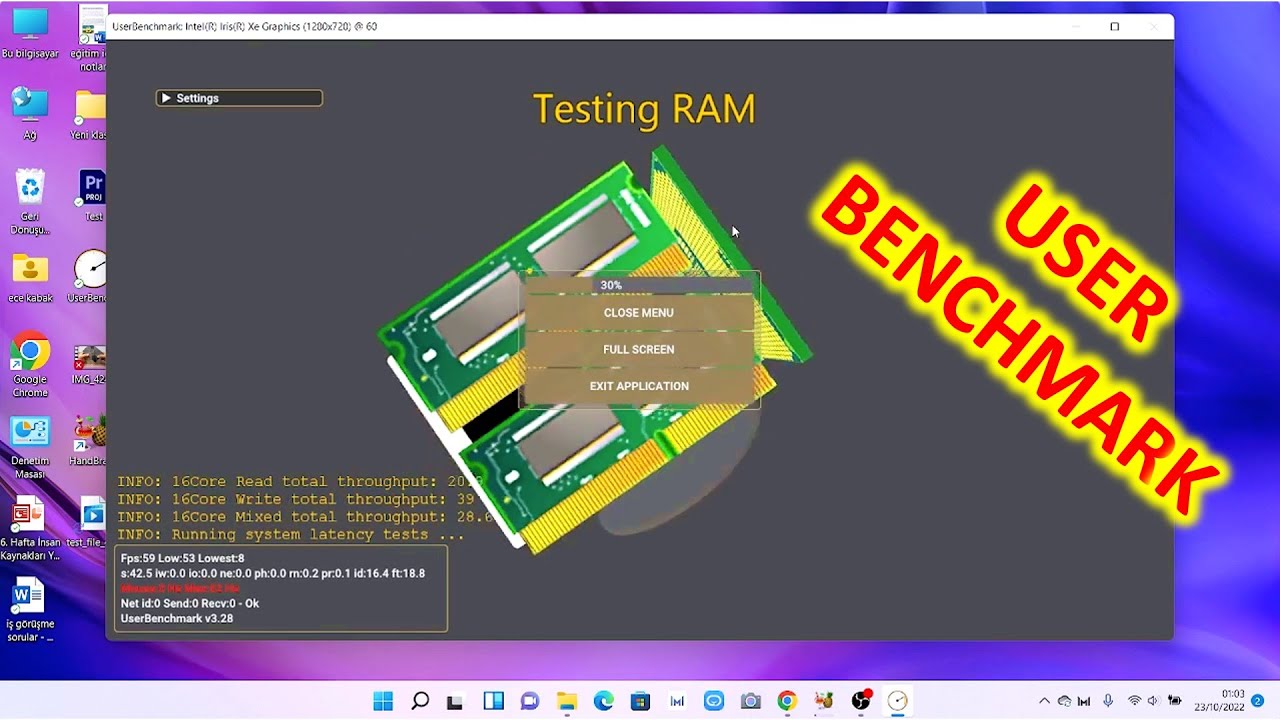Click CLOSE MENU in the overlay menu
Screen dimensions: 1280x720
point(639,313)
